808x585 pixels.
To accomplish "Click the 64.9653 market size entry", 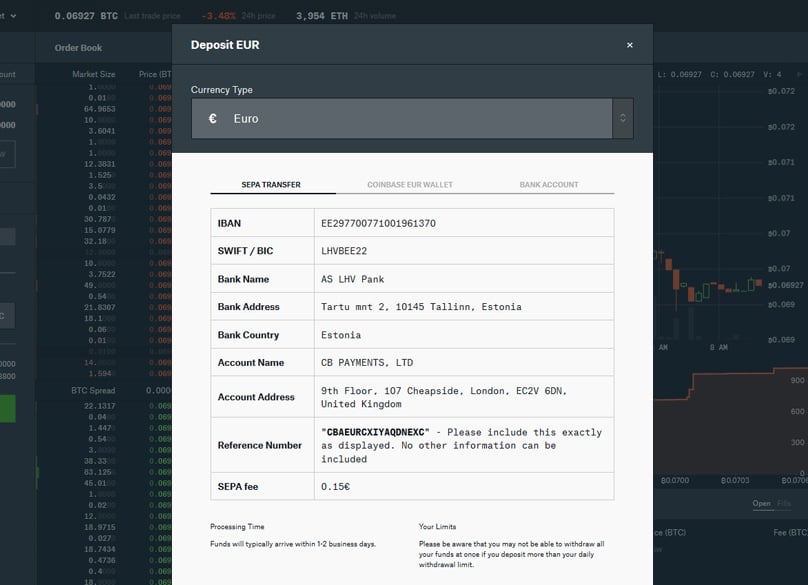I will coord(100,109).
